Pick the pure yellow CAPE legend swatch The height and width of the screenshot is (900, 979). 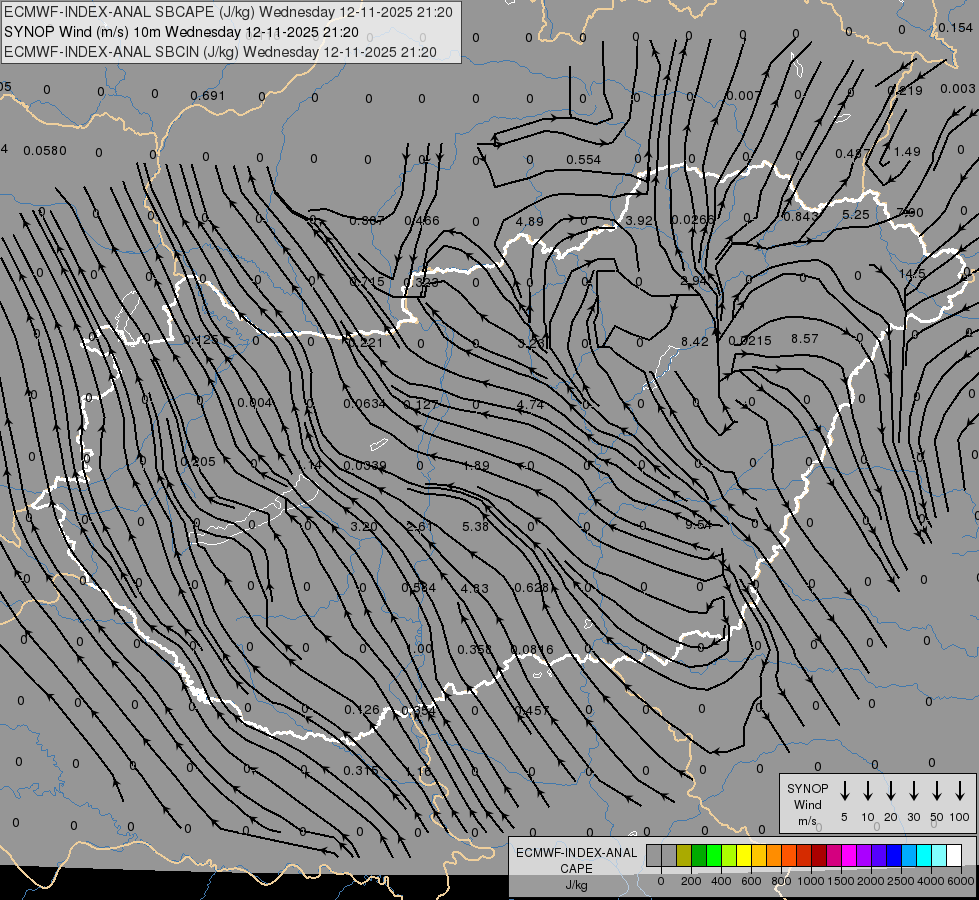click(744, 855)
